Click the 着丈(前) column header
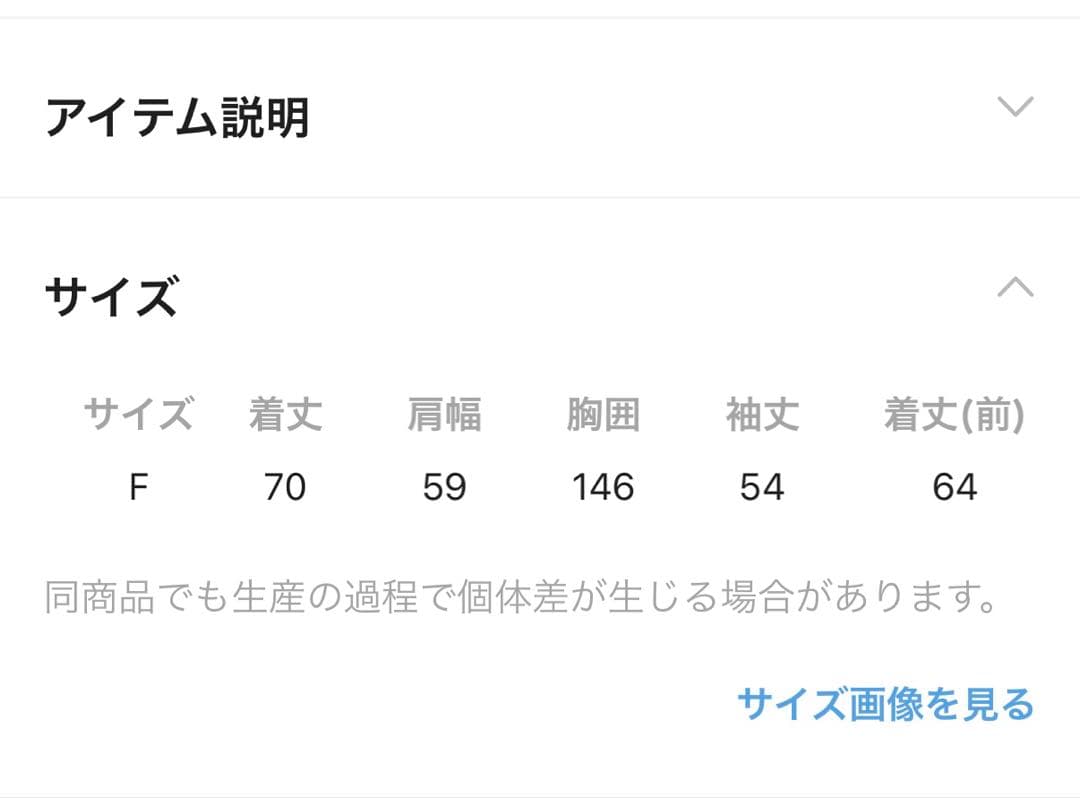The width and height of the screenshot is (1080, 798). tap(954, 414)
